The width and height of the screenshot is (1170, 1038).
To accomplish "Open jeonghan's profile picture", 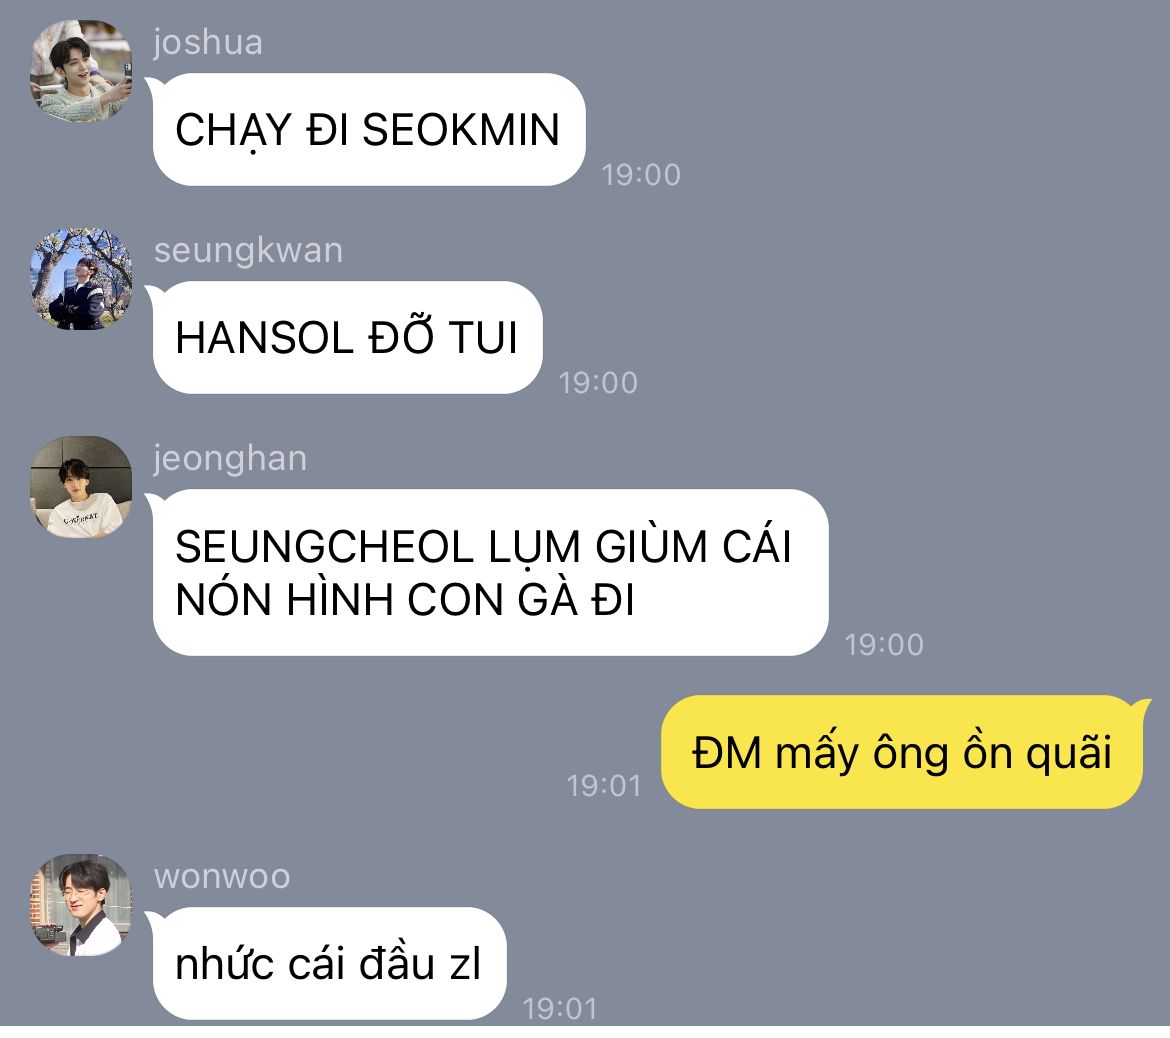I will coord(81,487).
